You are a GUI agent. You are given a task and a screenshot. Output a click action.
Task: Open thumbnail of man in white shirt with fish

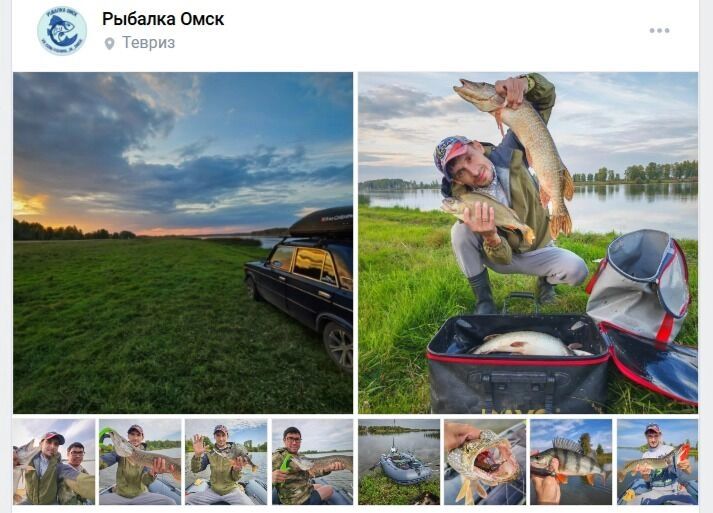click(658, 462)
